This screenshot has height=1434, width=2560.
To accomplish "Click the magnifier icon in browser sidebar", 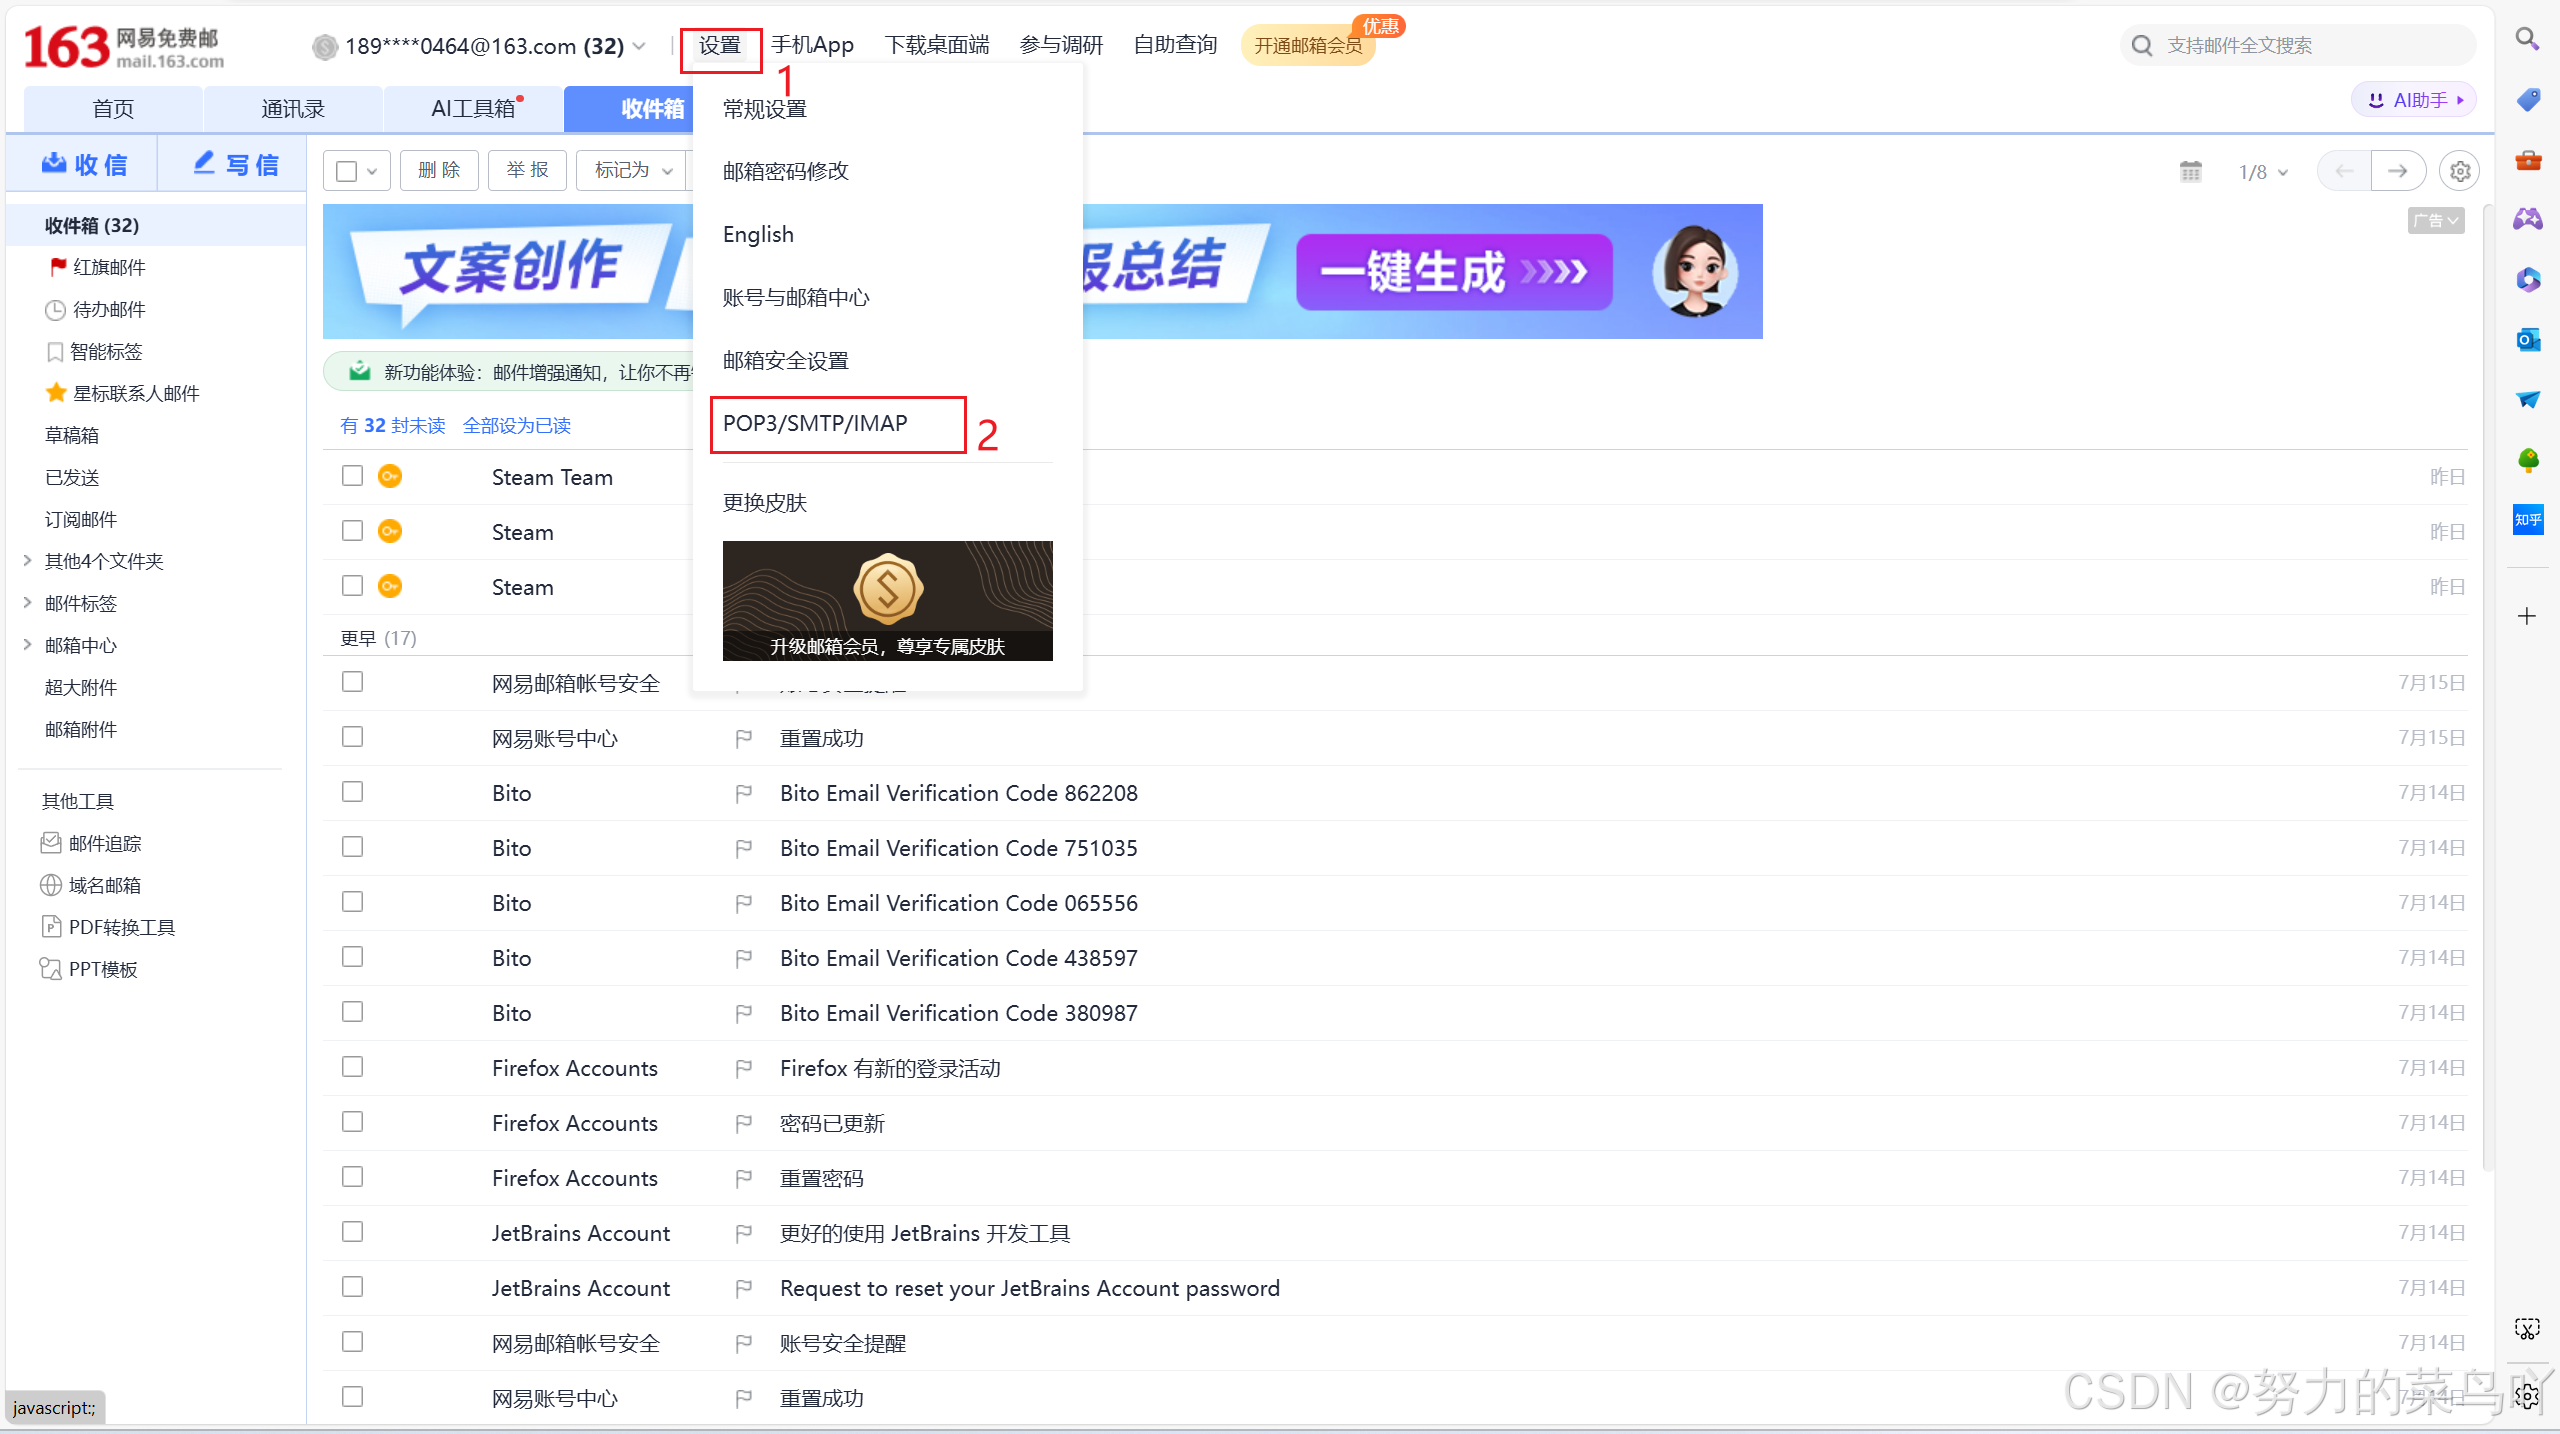I will [x=2528, y=40].
